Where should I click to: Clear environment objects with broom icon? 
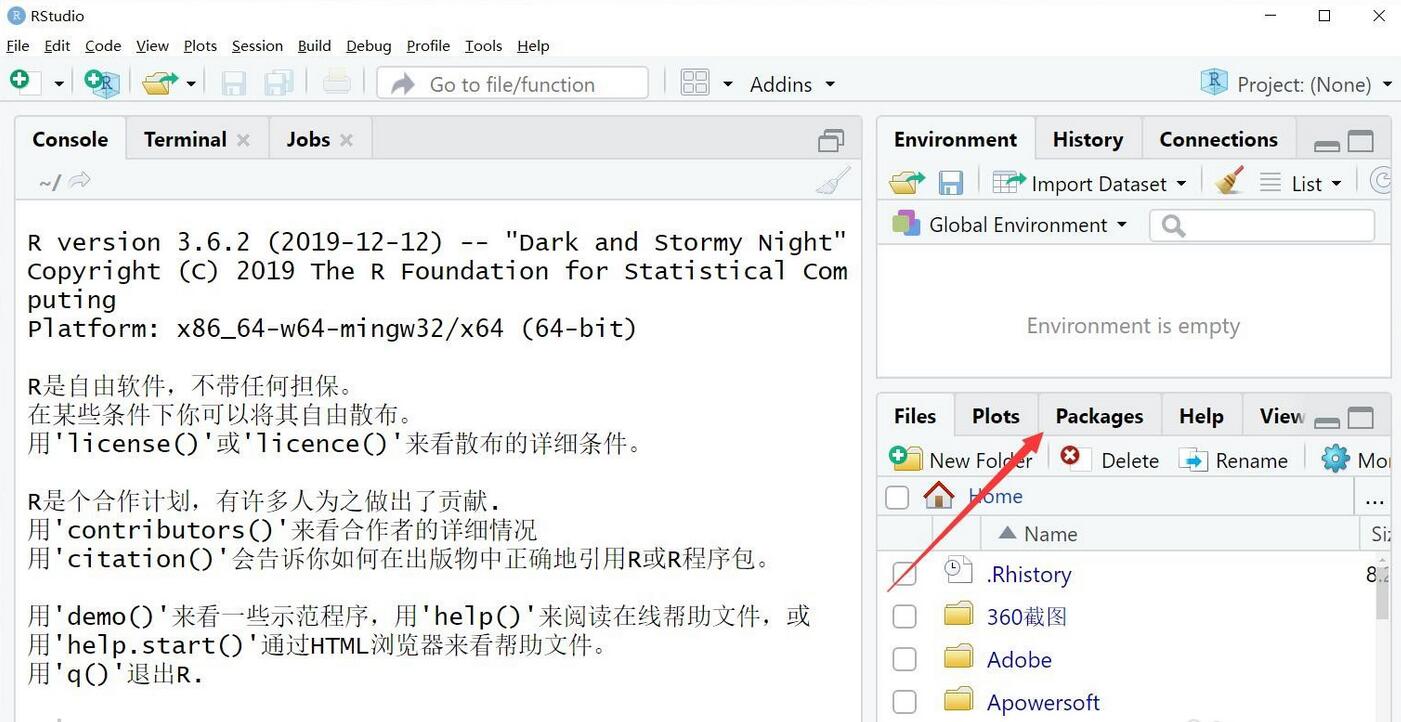click(x=1229, y=182)
